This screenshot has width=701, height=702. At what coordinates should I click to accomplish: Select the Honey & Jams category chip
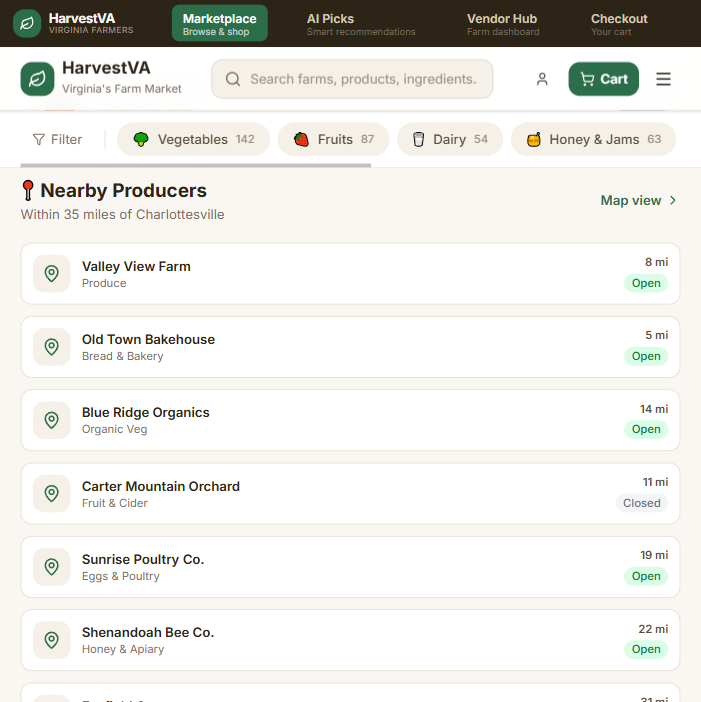tap(593, 140)
